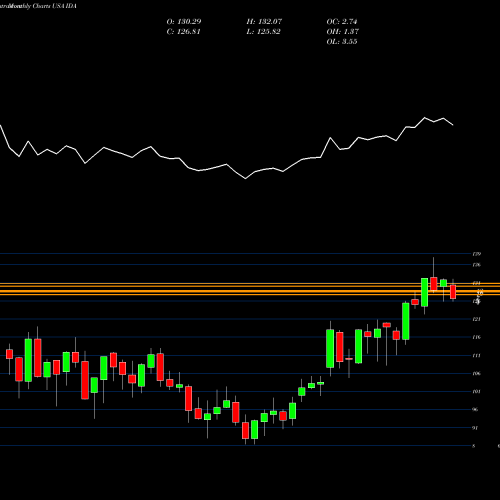Select the low price label L: 125.82
This screenshot has height=500, width=500.
point(263,32)
